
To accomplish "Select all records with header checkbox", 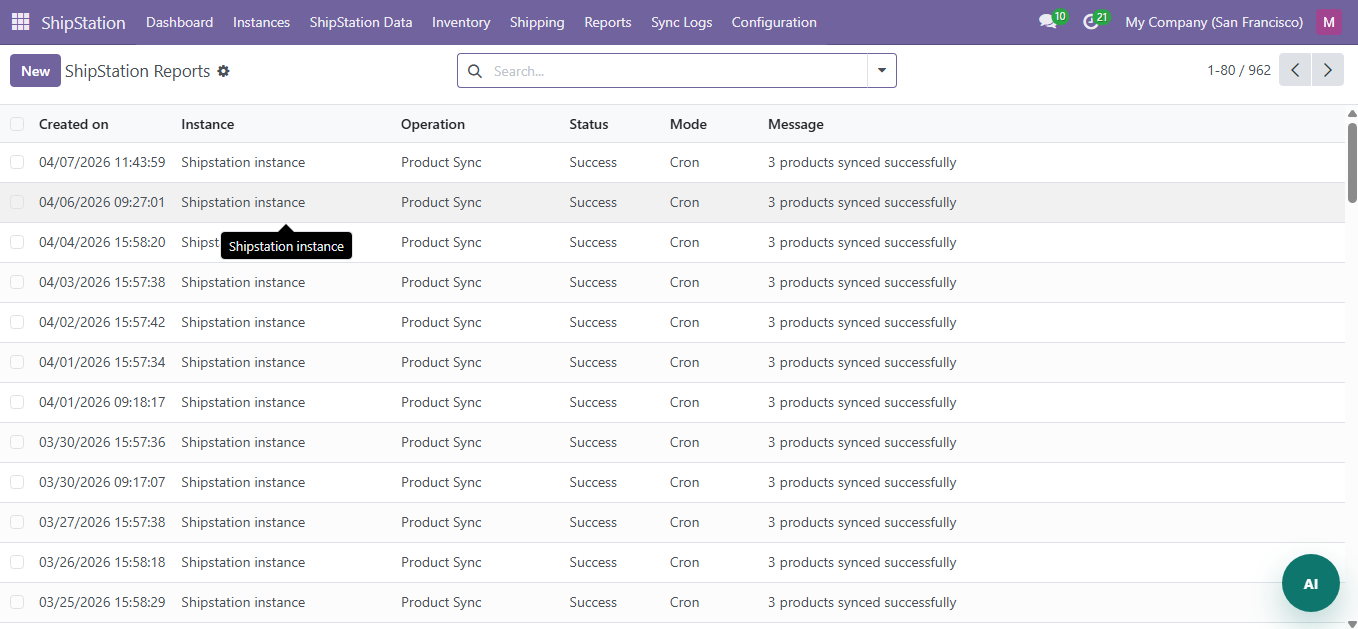I will (17, 124).
